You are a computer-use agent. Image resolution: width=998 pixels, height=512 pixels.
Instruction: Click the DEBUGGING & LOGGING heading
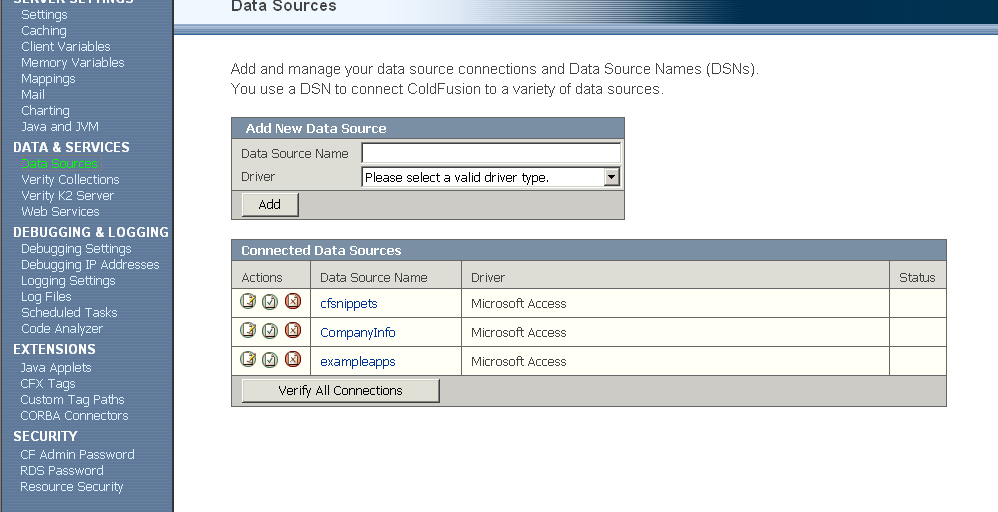pos(91,232)
